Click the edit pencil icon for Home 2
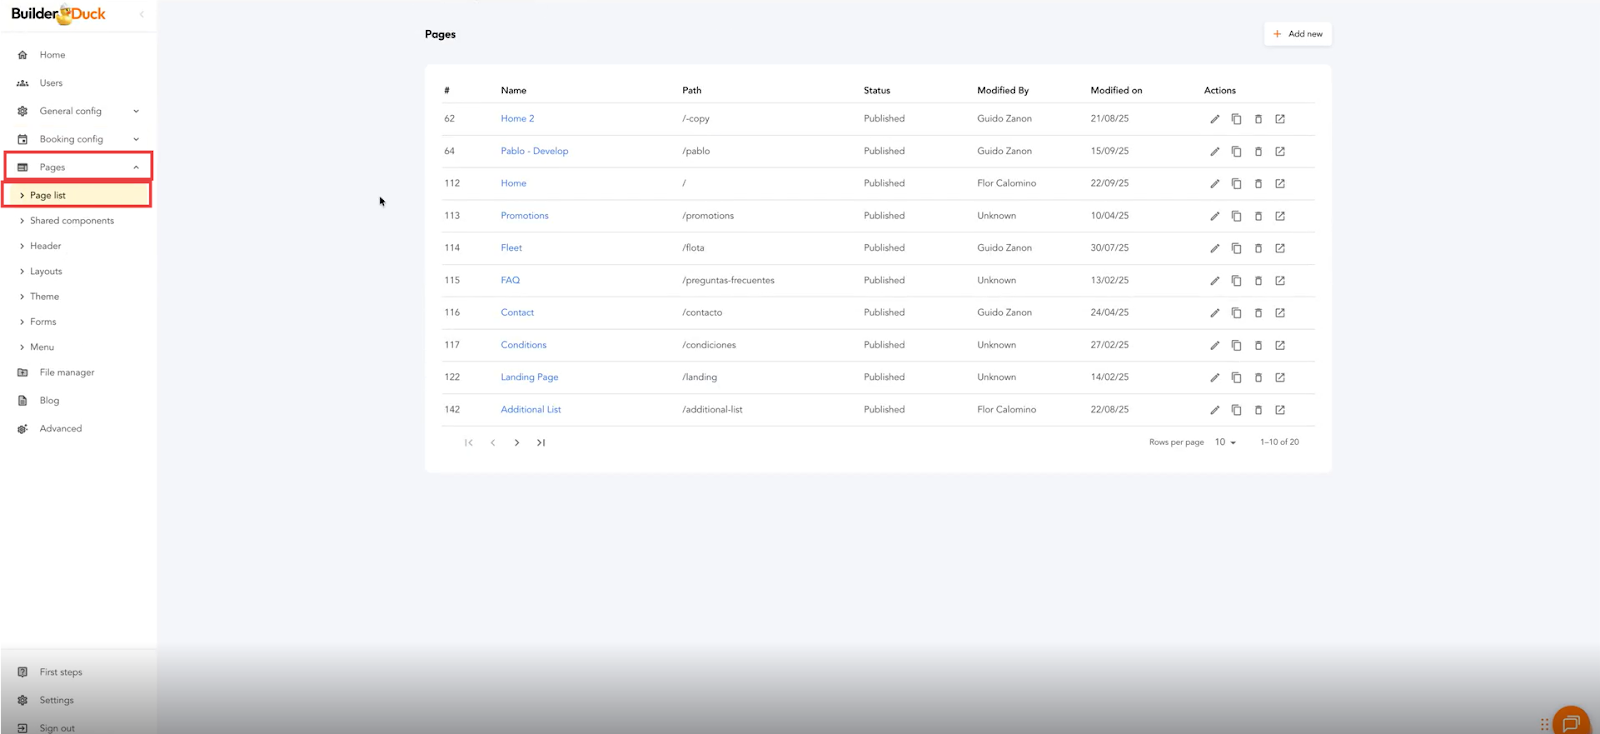This screenshot has height=734, width=1600. pos(1214,119)
